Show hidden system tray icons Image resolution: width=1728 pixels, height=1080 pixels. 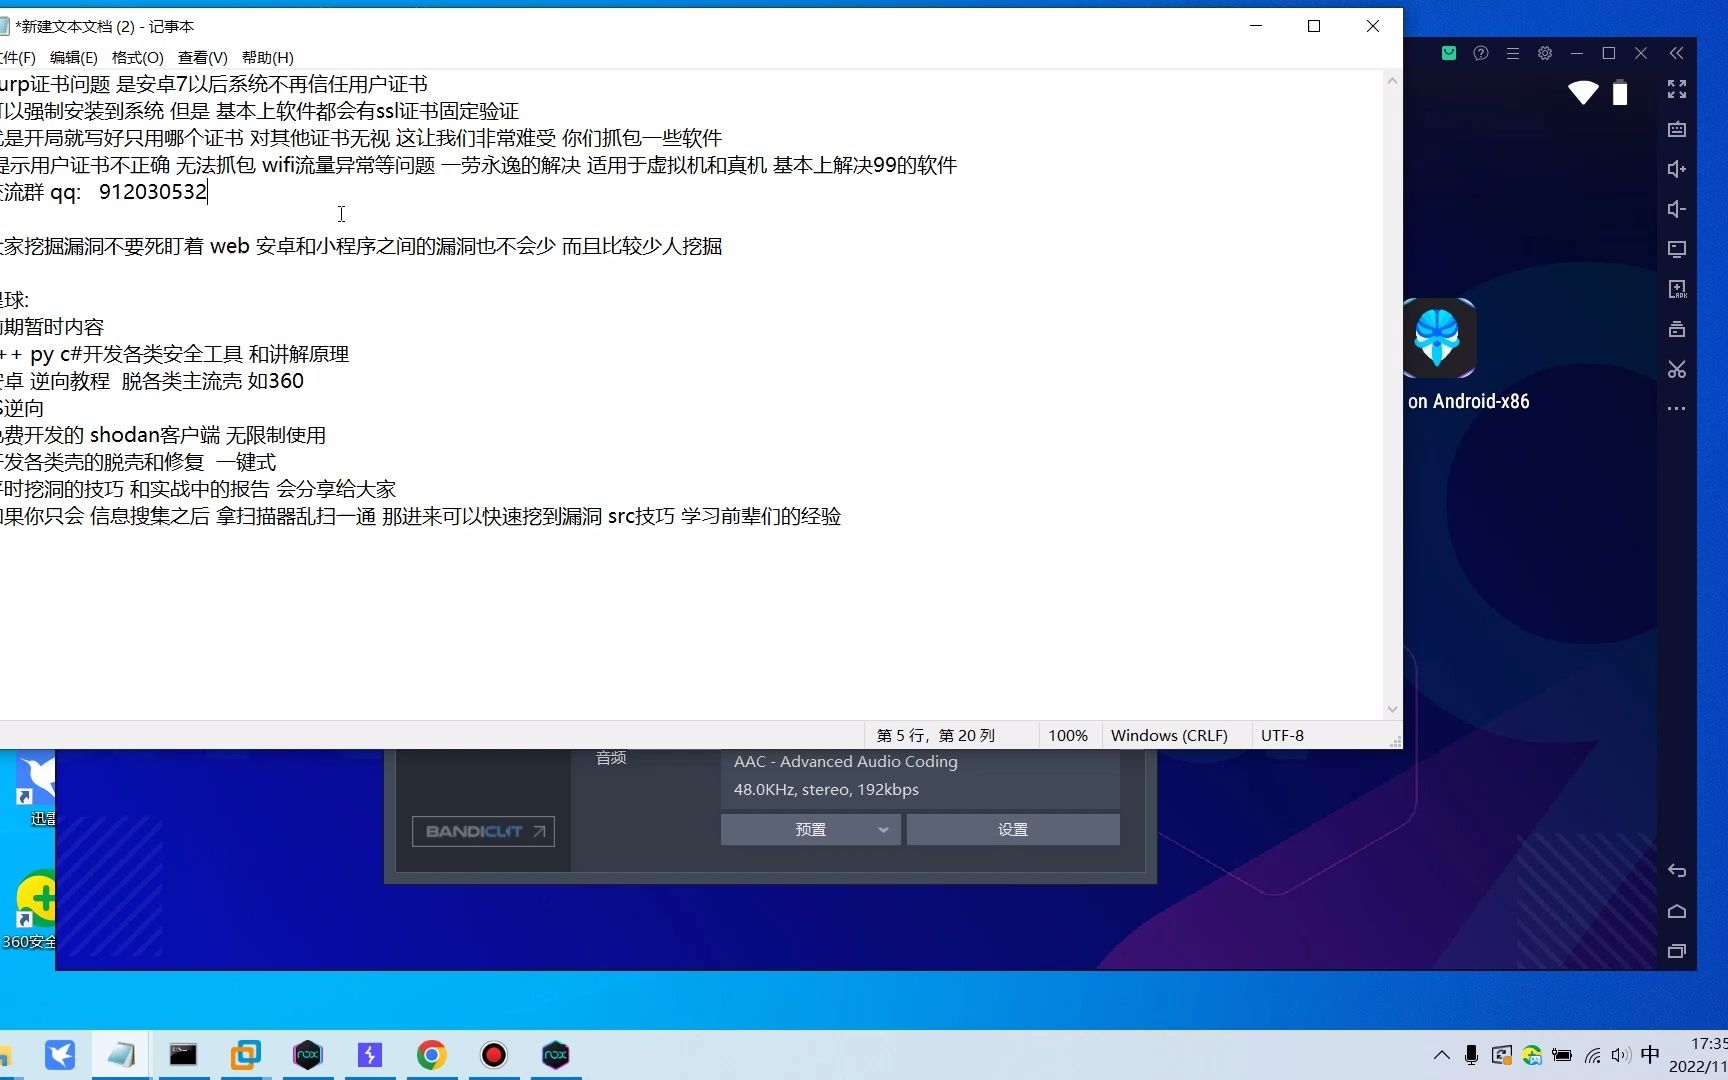pyautogui.click(x=1441, y=1055)
